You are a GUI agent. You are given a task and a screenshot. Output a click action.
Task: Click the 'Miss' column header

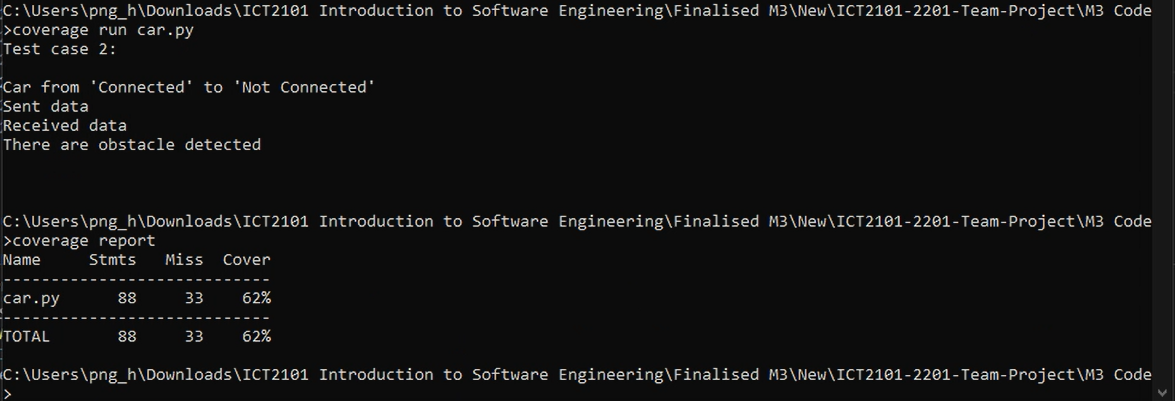[184, 260]
